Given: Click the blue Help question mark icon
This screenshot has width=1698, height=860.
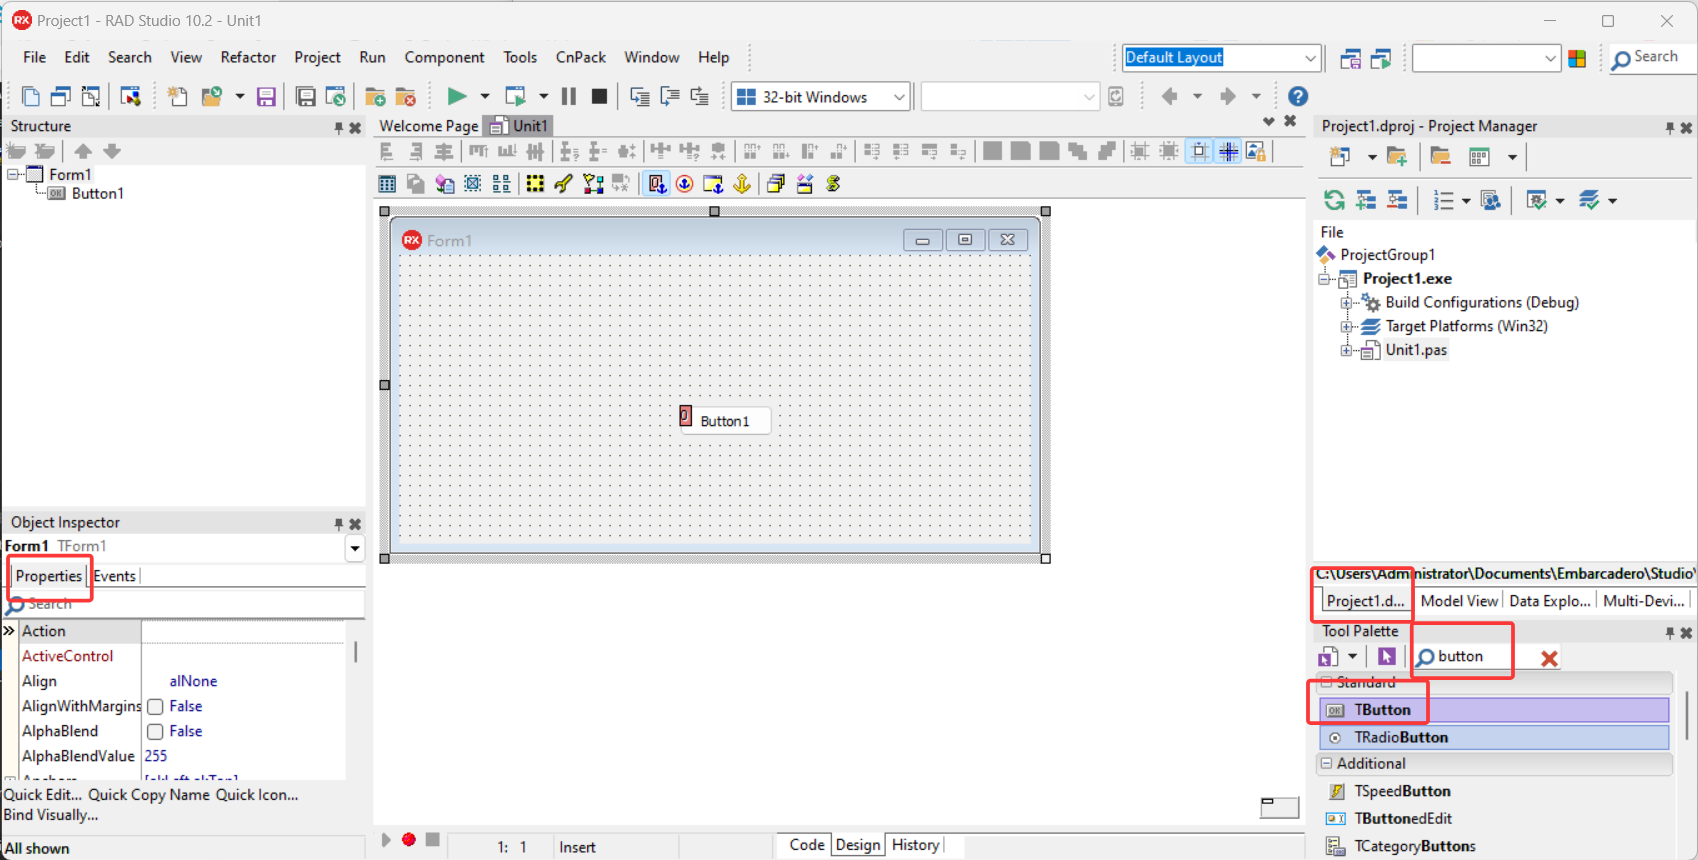Looking at the screenshot, I should tap(1298, 96).
